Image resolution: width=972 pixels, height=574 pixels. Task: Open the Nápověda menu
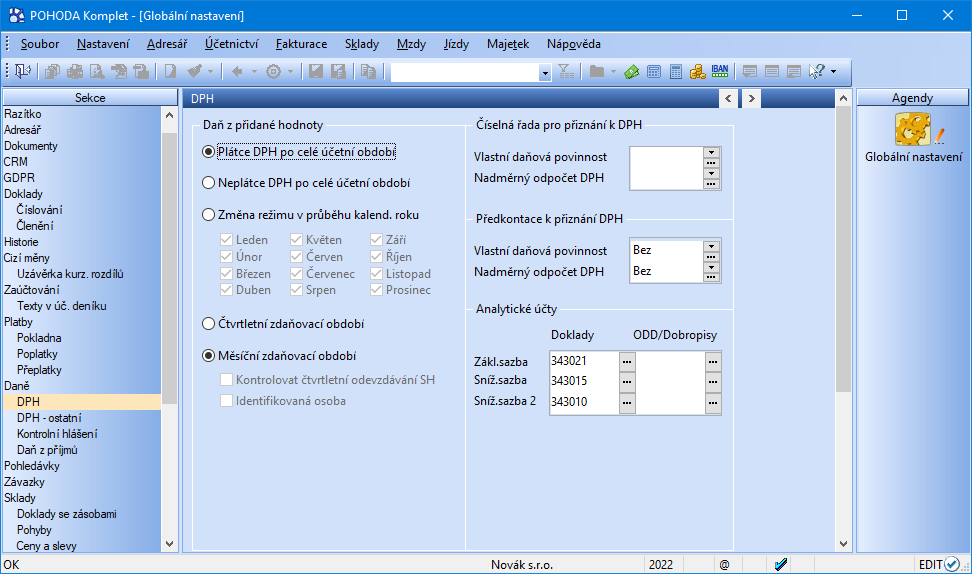click(x=573, y=44)
